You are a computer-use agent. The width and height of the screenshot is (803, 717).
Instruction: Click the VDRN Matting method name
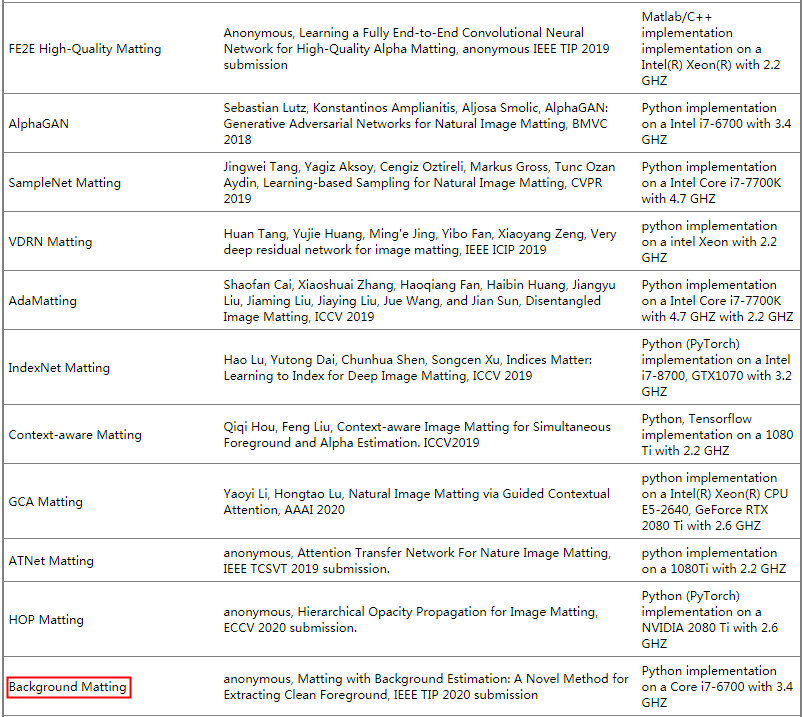pyautogui.click(x=51, y=241)
